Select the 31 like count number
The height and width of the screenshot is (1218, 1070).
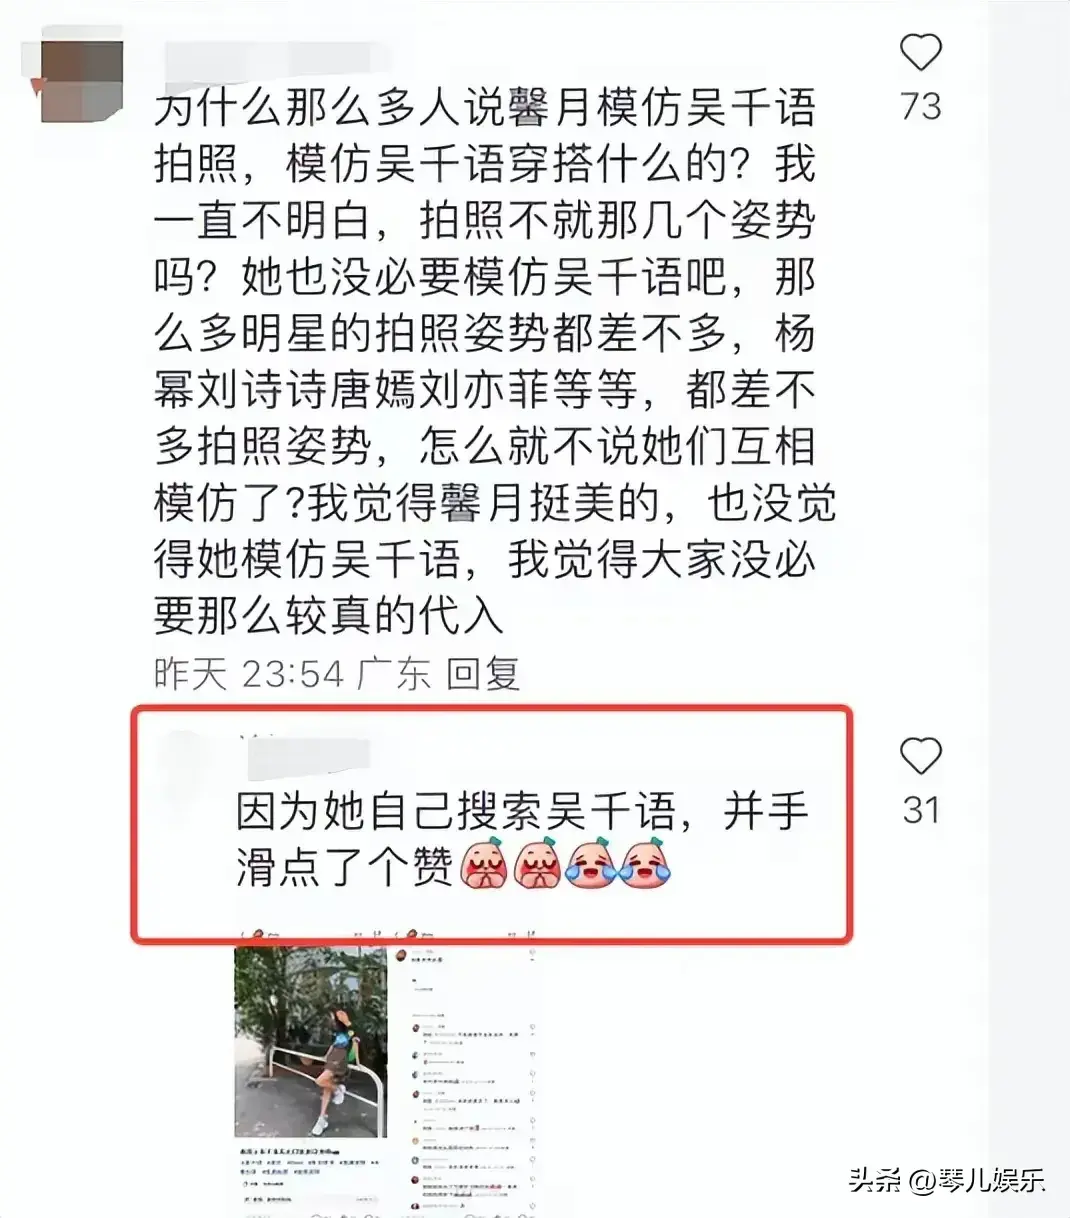[x=920, y=809]
